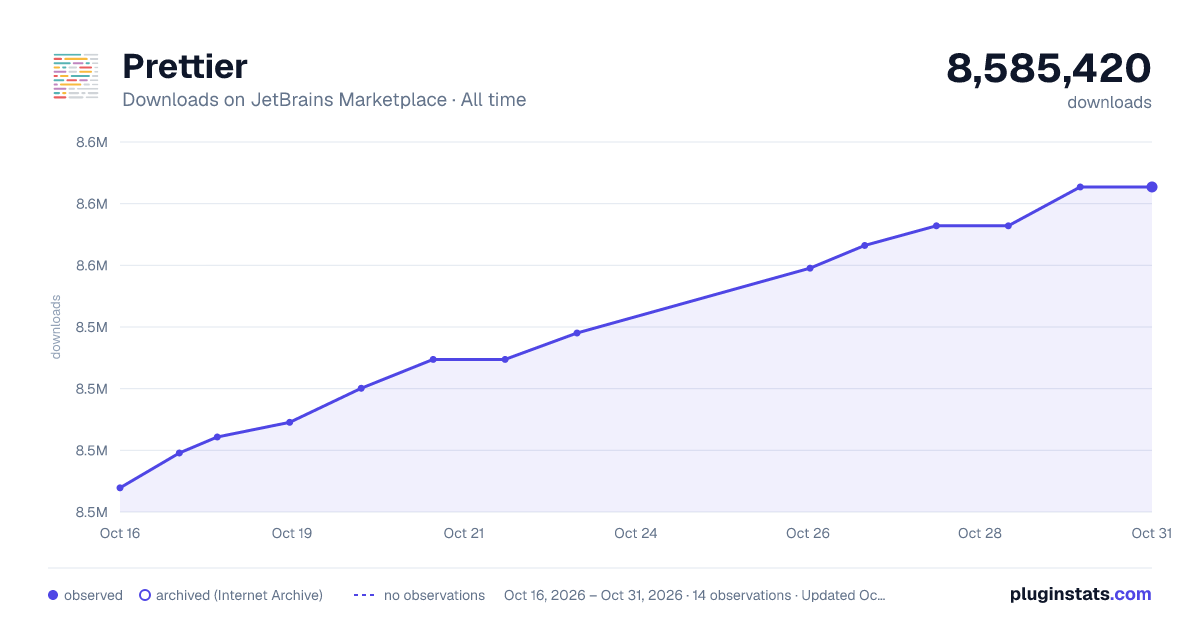Image resolution: width=1200 pixels, height=630 pixels.
Task: Open the pluginstats.com link
Action: (x=1080, y=594)
